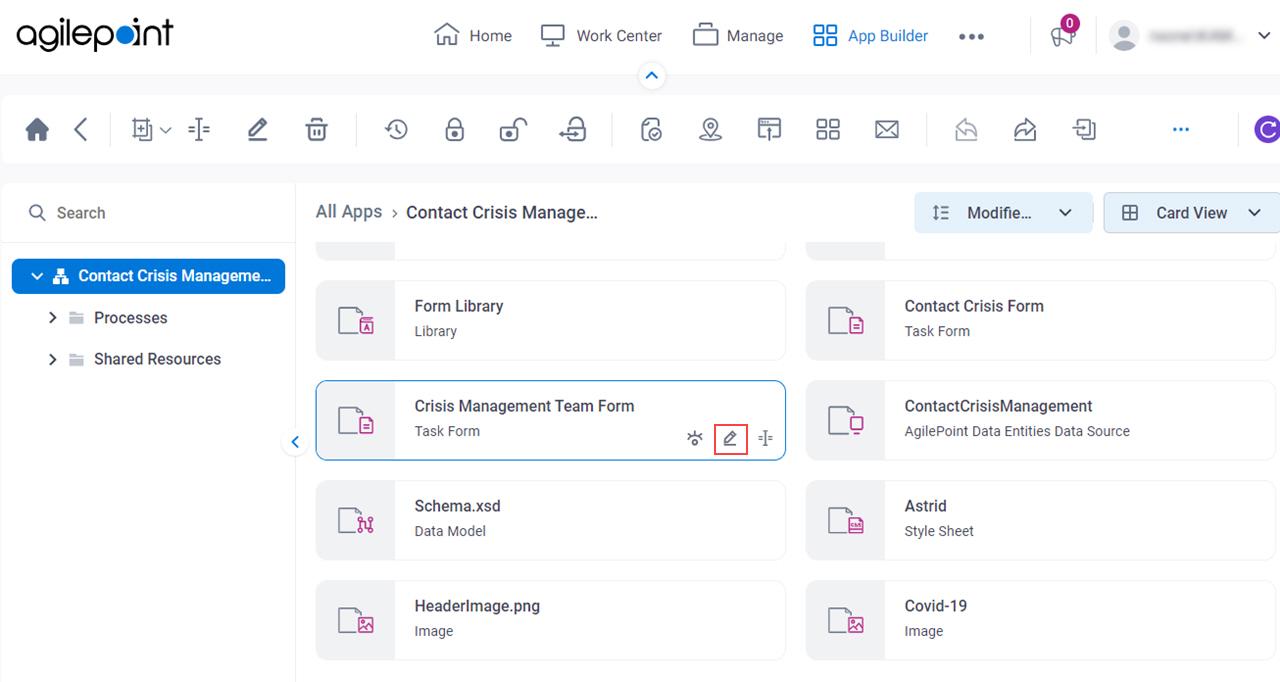Select the Shared Resources folder
Viewport: 1280px width, 682px height.
[x=157, y=359]
